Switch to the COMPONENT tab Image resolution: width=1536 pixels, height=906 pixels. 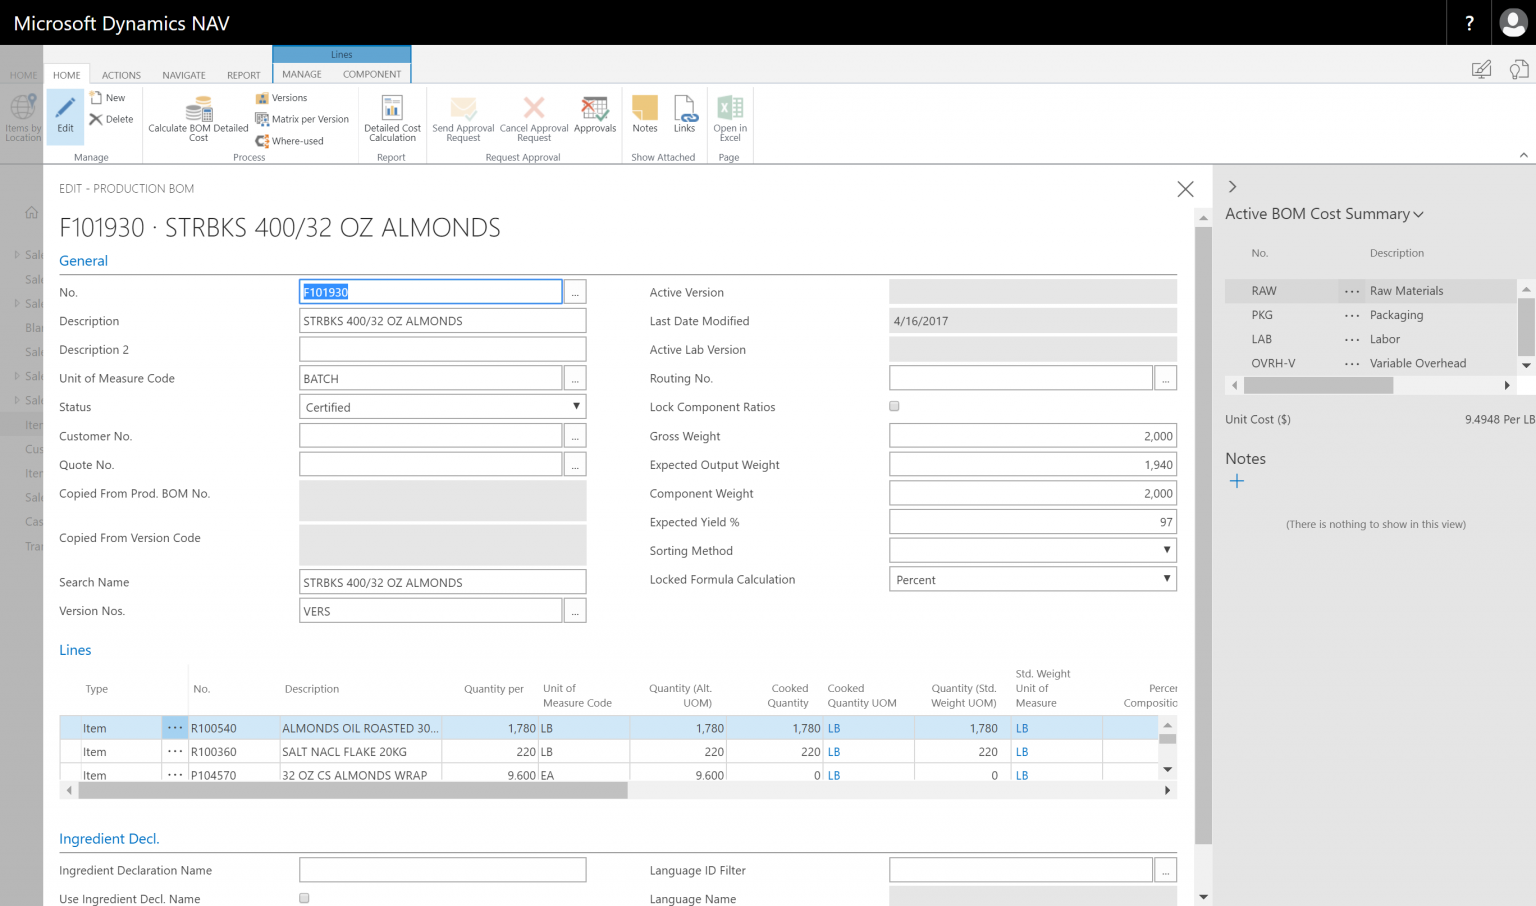tap(371, 74)
